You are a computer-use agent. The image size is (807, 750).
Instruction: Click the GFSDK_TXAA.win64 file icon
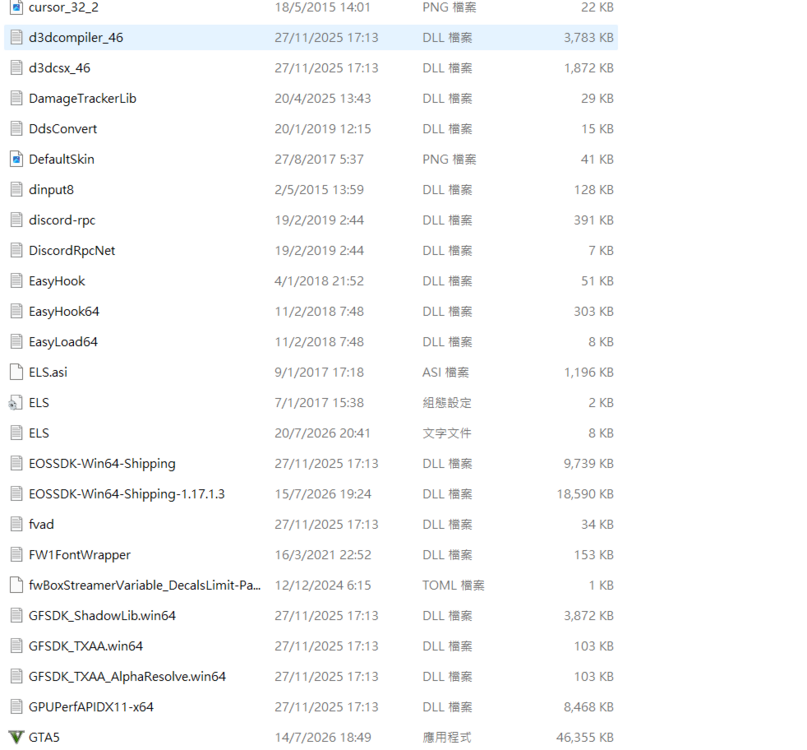click(x=16, y=646)
